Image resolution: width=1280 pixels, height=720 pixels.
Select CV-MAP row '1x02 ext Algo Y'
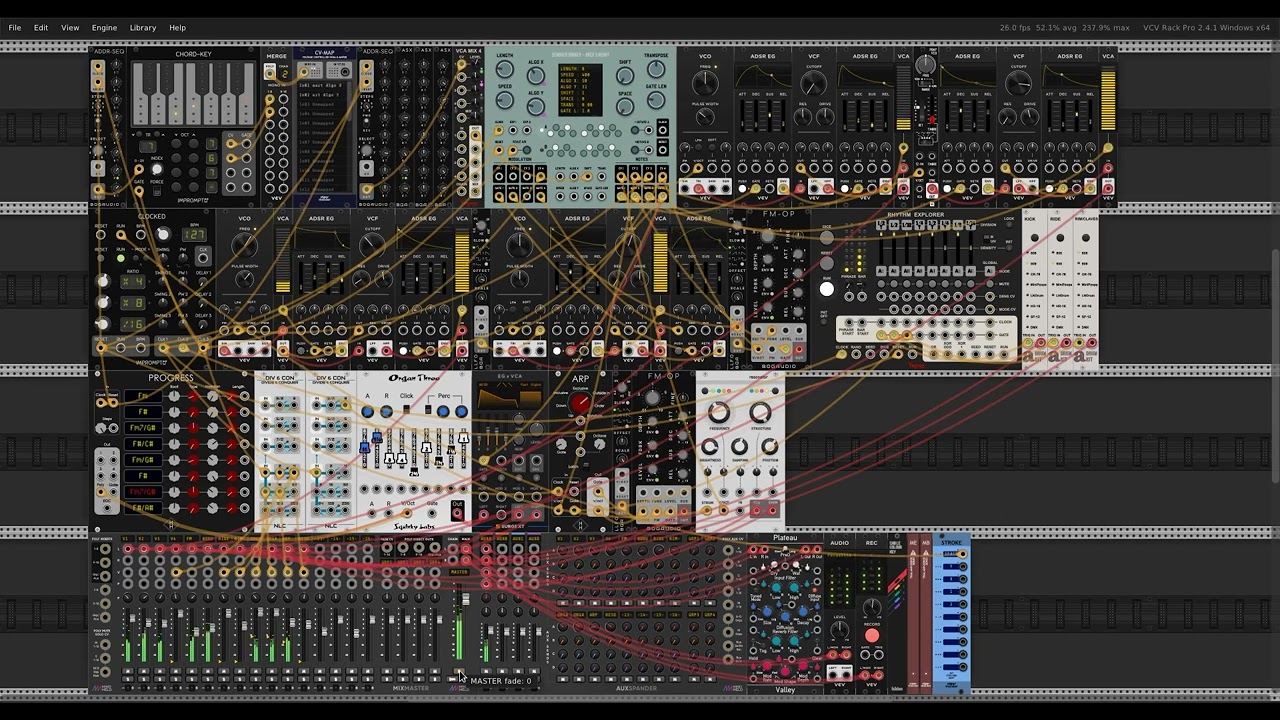[x=324, y=95]
